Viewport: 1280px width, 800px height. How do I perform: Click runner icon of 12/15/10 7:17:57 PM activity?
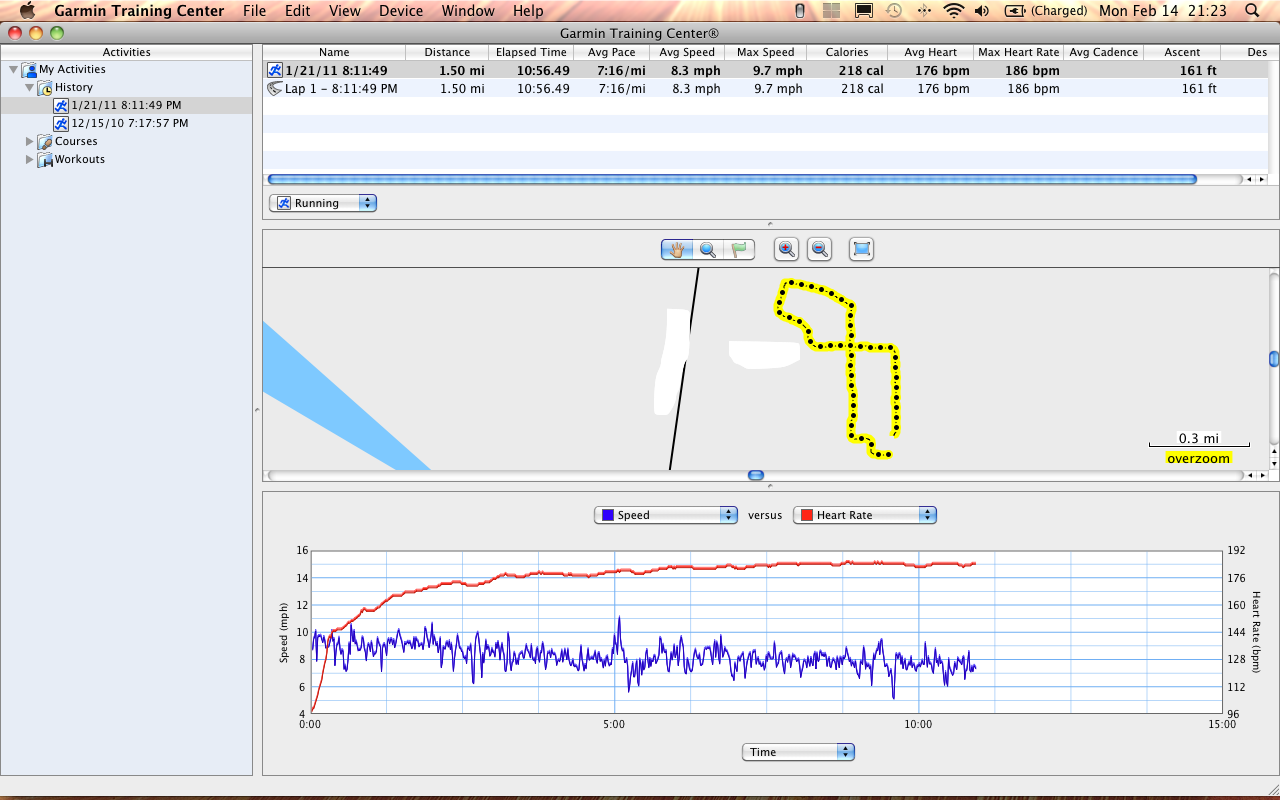(62, 124)
